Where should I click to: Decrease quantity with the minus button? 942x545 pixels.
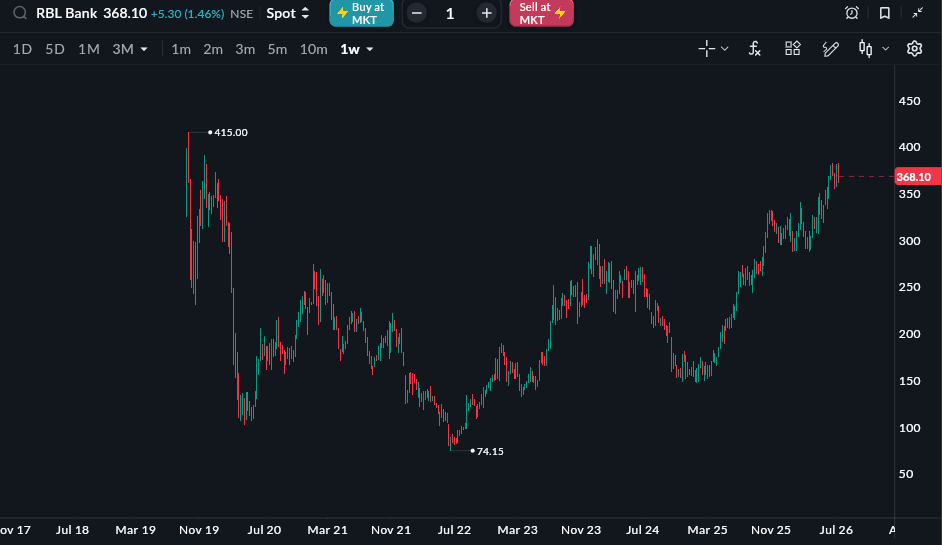[x=416, y=13]
